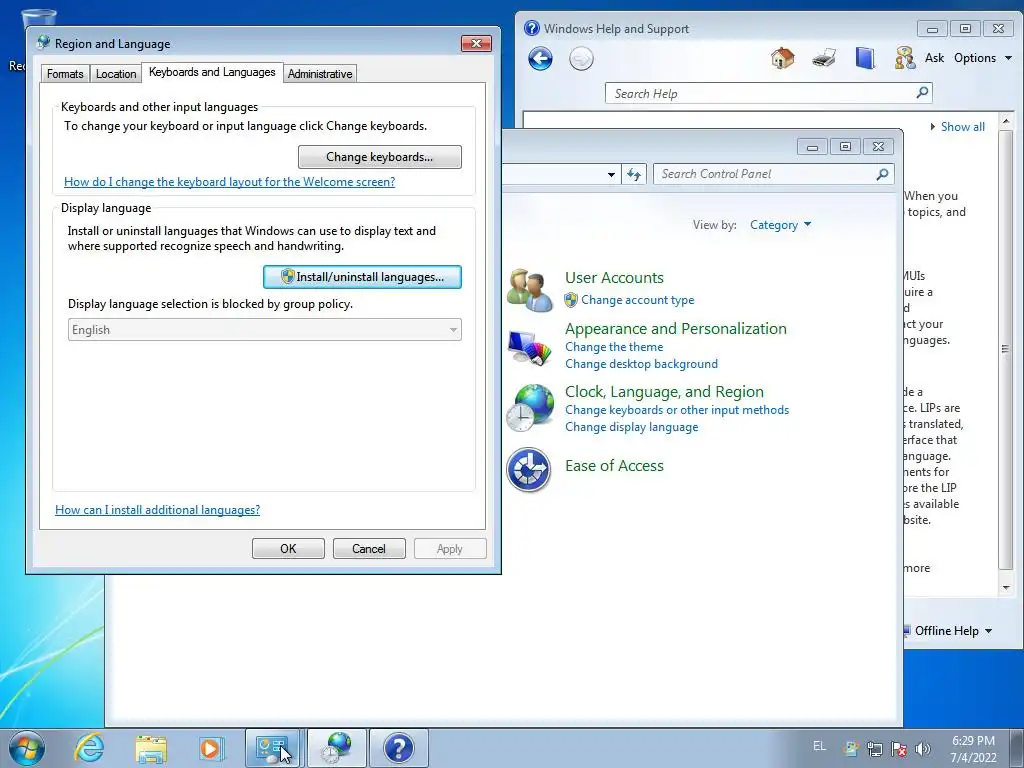Click Ask in the Help toolbar
The height and width of the screenshot is (768, 1024).
(935, 58)
